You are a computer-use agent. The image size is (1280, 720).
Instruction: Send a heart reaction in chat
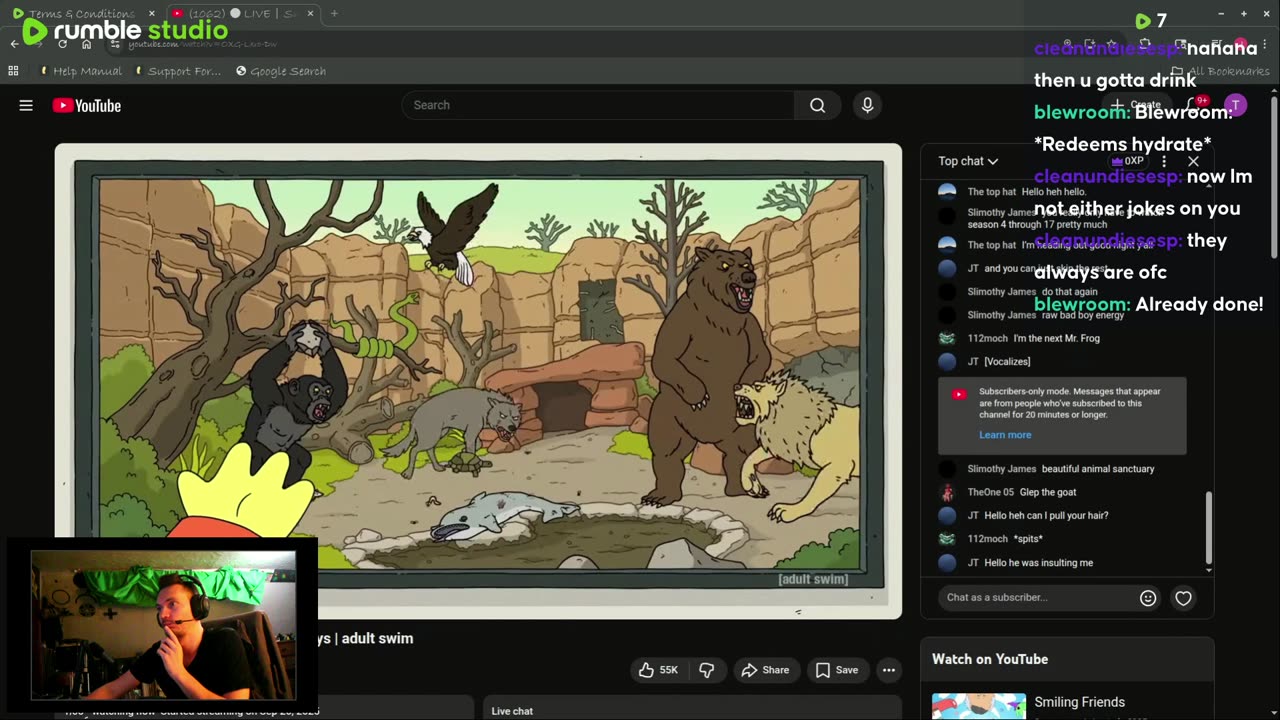coord(1183,598)
